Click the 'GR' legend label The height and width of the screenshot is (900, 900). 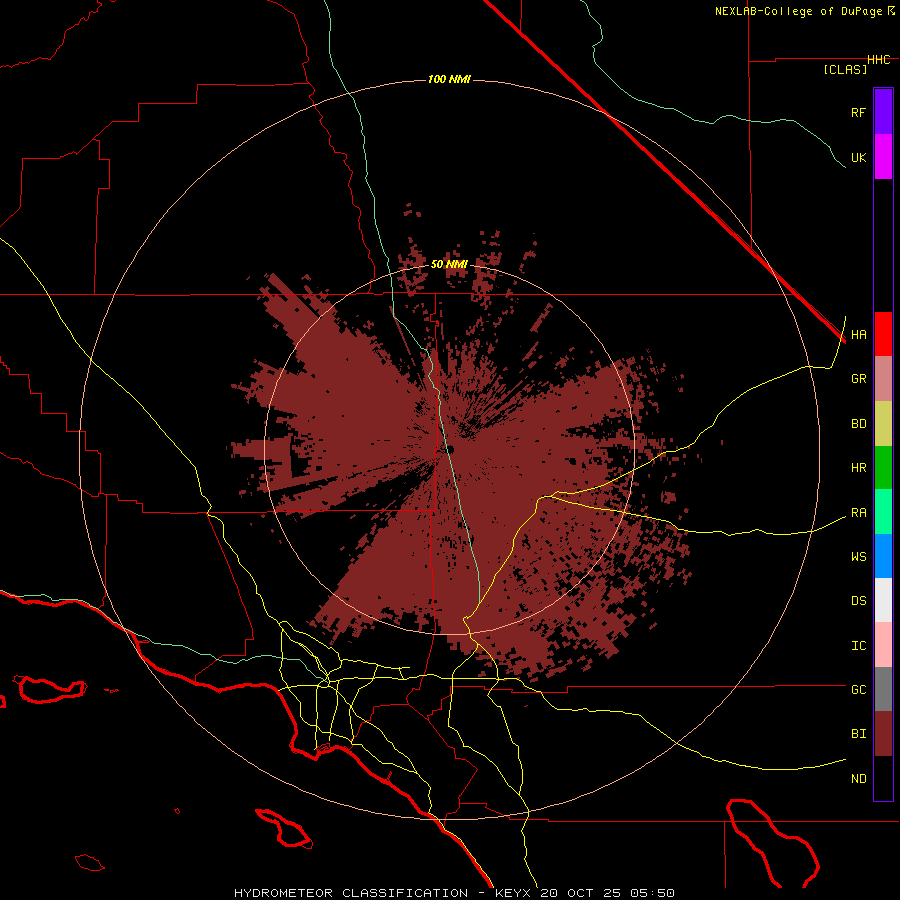858,379
